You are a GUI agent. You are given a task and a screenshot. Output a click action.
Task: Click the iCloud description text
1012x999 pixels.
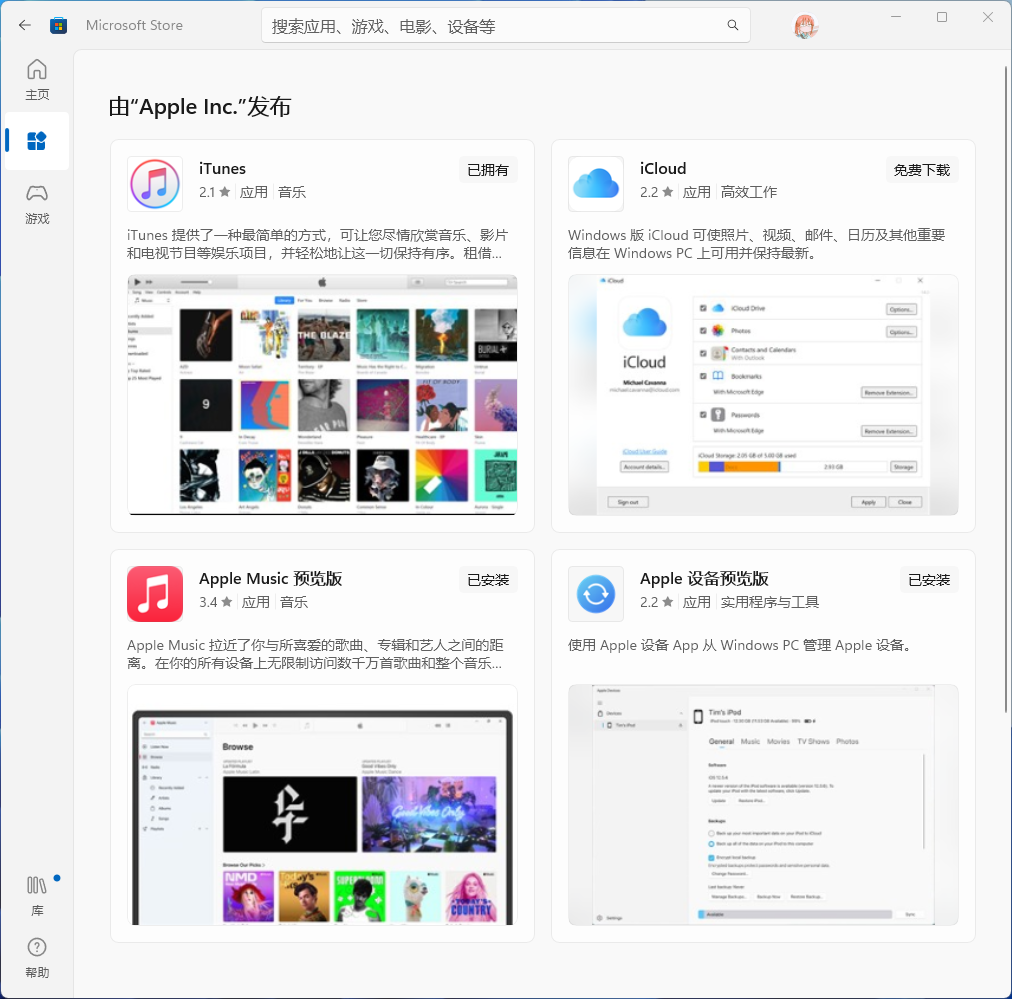[x=756, y=244]
